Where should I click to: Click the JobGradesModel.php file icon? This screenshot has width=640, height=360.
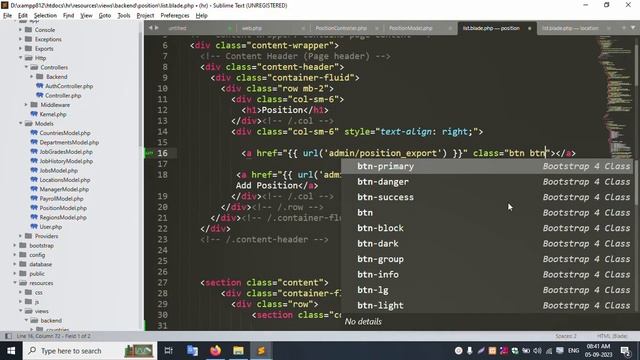point(34,151)
